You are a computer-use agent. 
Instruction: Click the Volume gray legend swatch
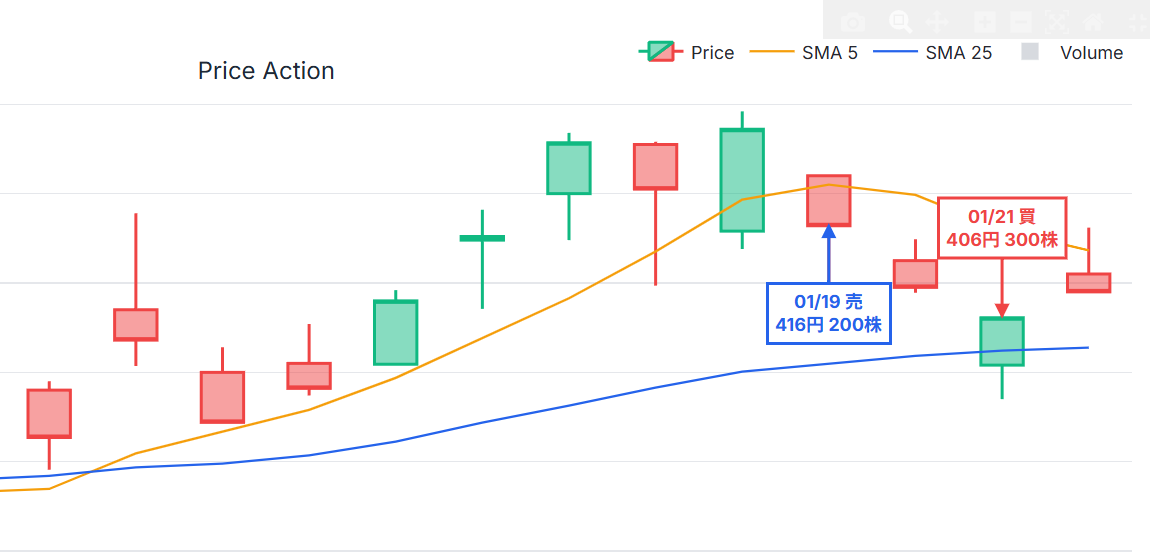(1030, 53)
